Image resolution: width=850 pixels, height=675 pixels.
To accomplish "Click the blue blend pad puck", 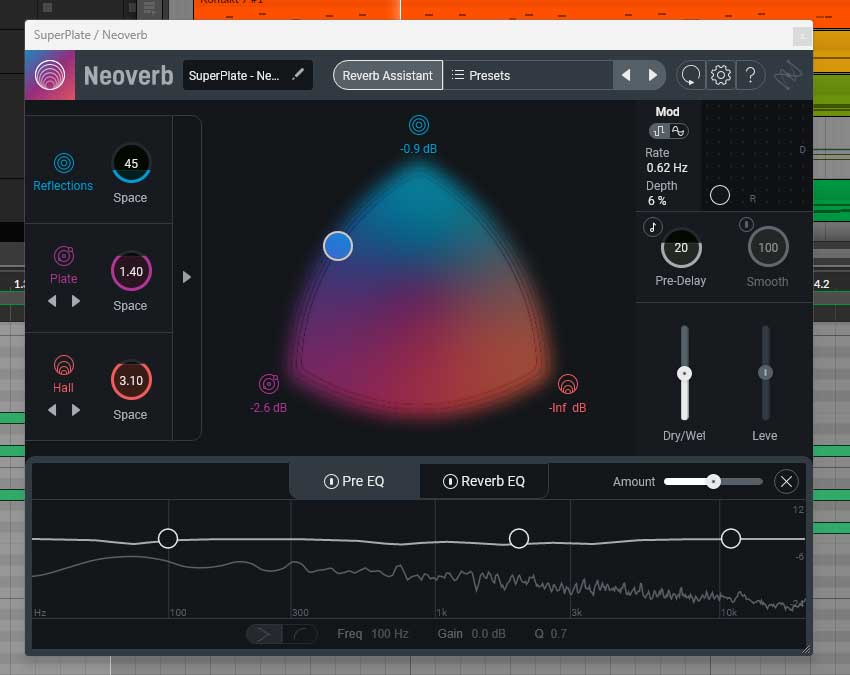I will [338, 246].
